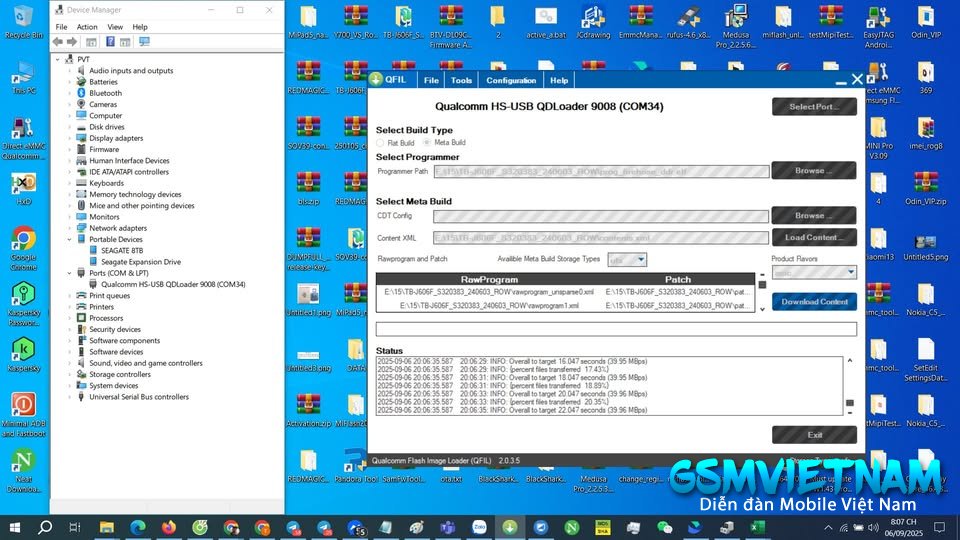Image resolution: width=960 pixels, height=540 pixels.
Task: Select the Flat Build radio button
Action: click(x=380, y=143)
